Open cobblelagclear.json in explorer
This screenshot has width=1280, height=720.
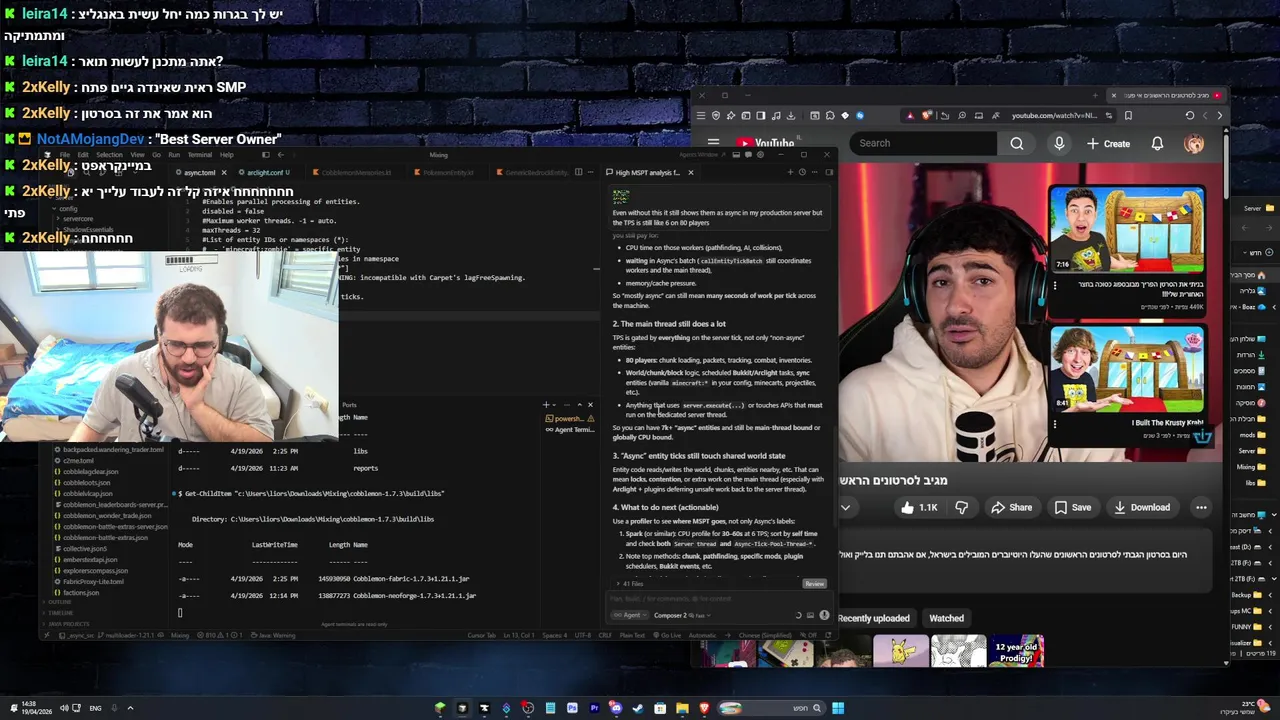point(90,472)
